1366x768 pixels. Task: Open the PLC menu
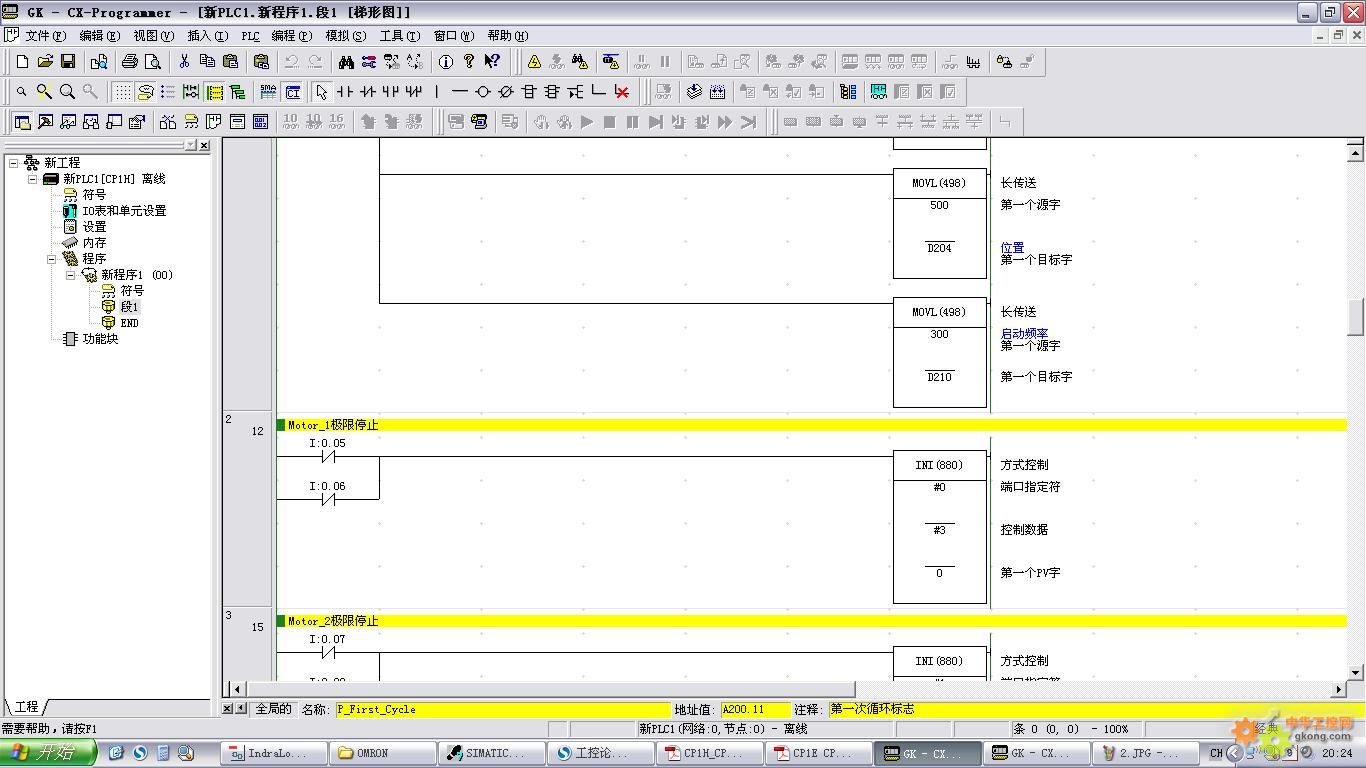pos(251,35)
